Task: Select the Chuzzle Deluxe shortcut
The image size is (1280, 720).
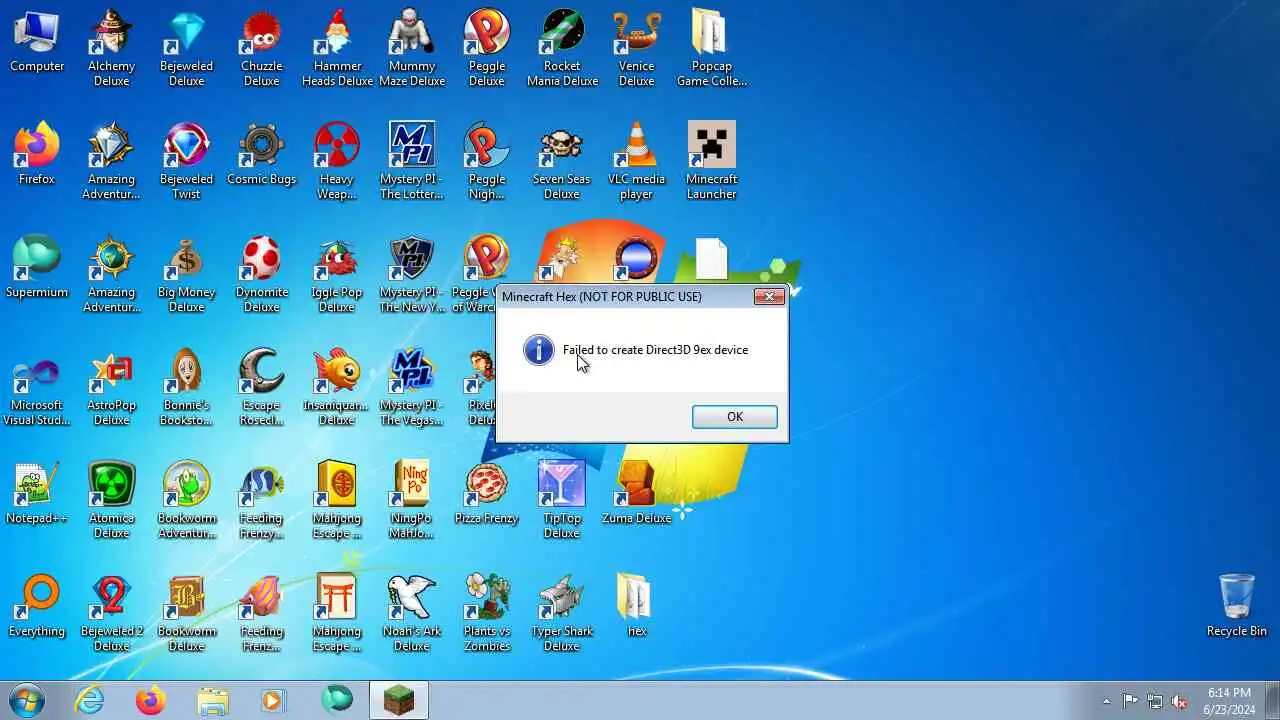Action: coord(262,48)
